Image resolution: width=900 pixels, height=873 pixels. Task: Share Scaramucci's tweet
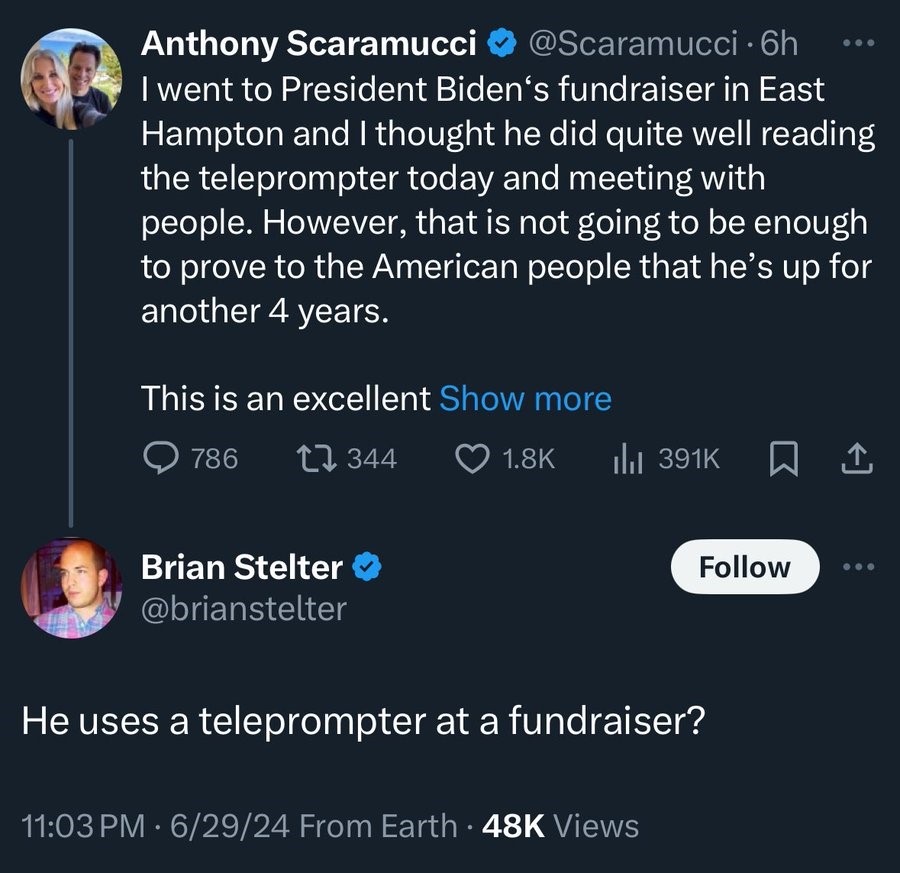(x=855, y=458)
